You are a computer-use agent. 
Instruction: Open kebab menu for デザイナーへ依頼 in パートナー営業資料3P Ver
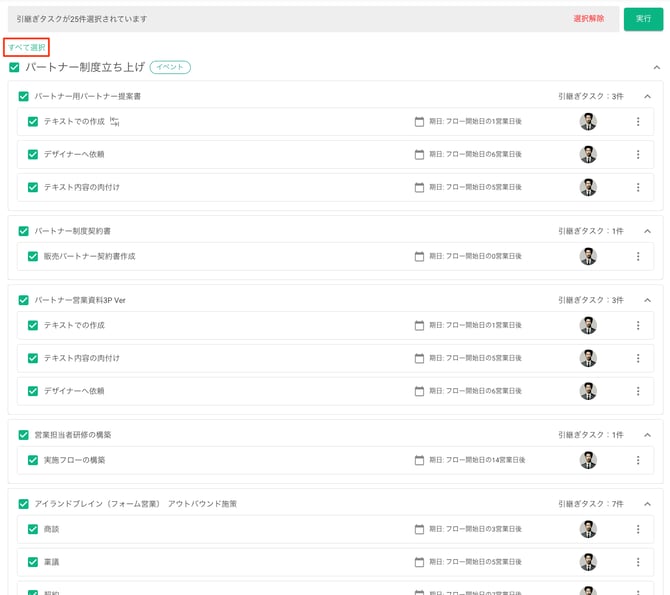(x=638, y=391)
